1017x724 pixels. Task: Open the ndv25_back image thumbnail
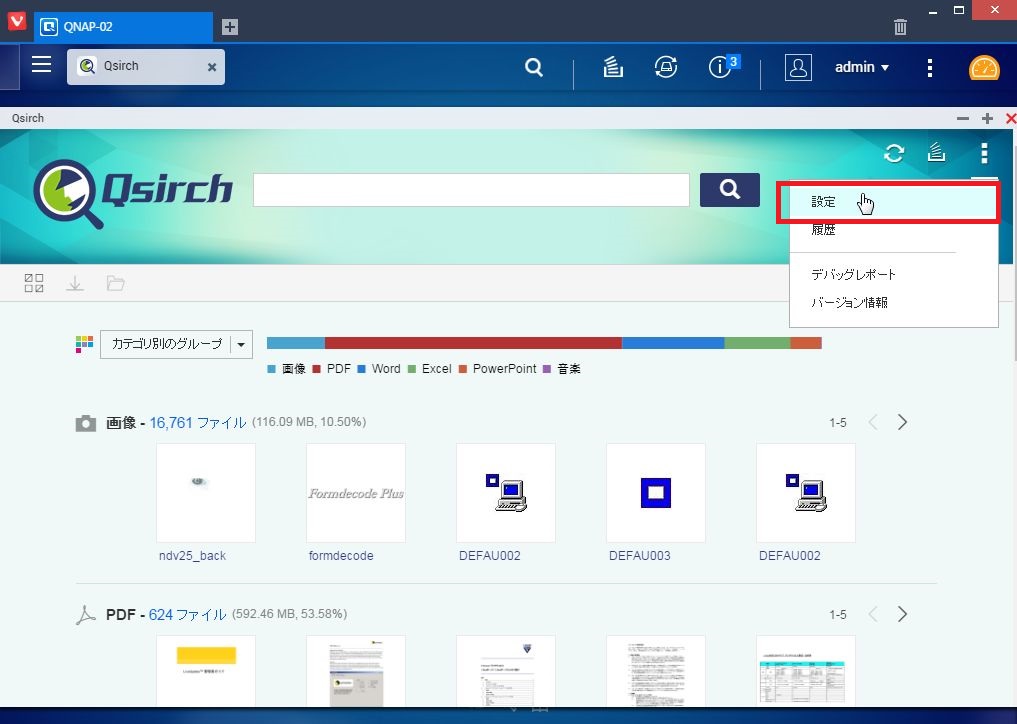[x=206, y=493]
